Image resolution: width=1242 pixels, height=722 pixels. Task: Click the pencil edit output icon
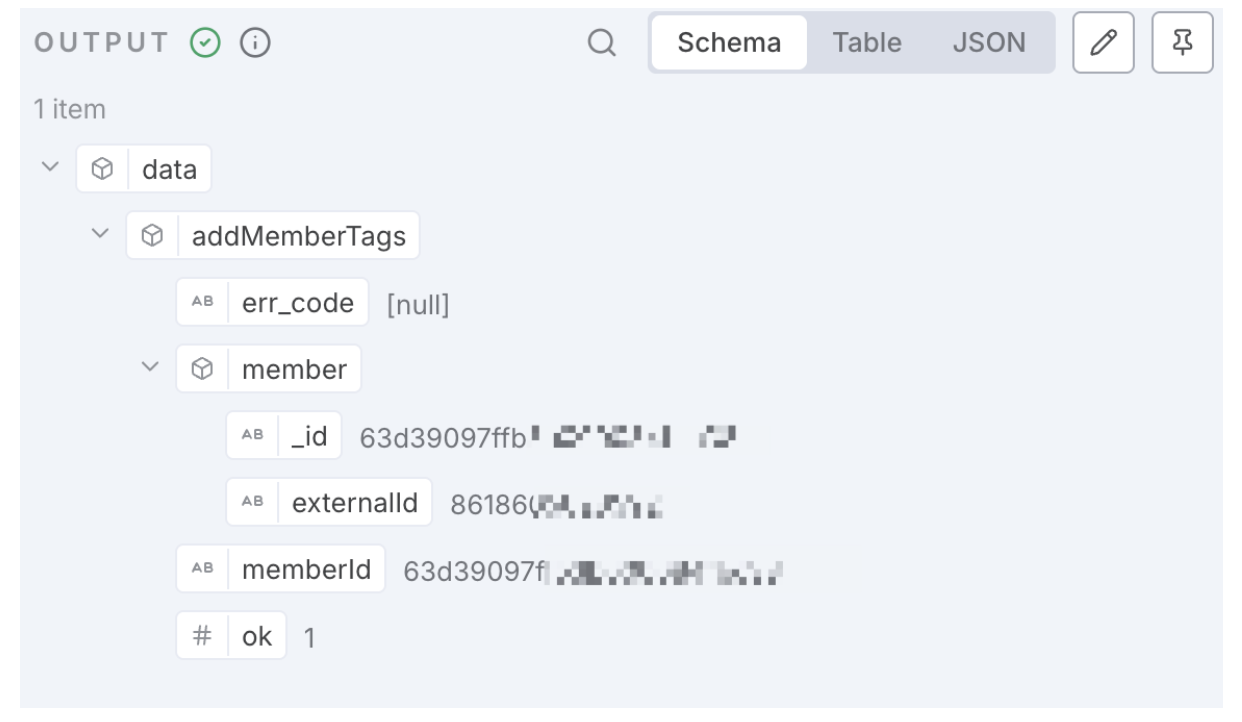[1104, 43]
